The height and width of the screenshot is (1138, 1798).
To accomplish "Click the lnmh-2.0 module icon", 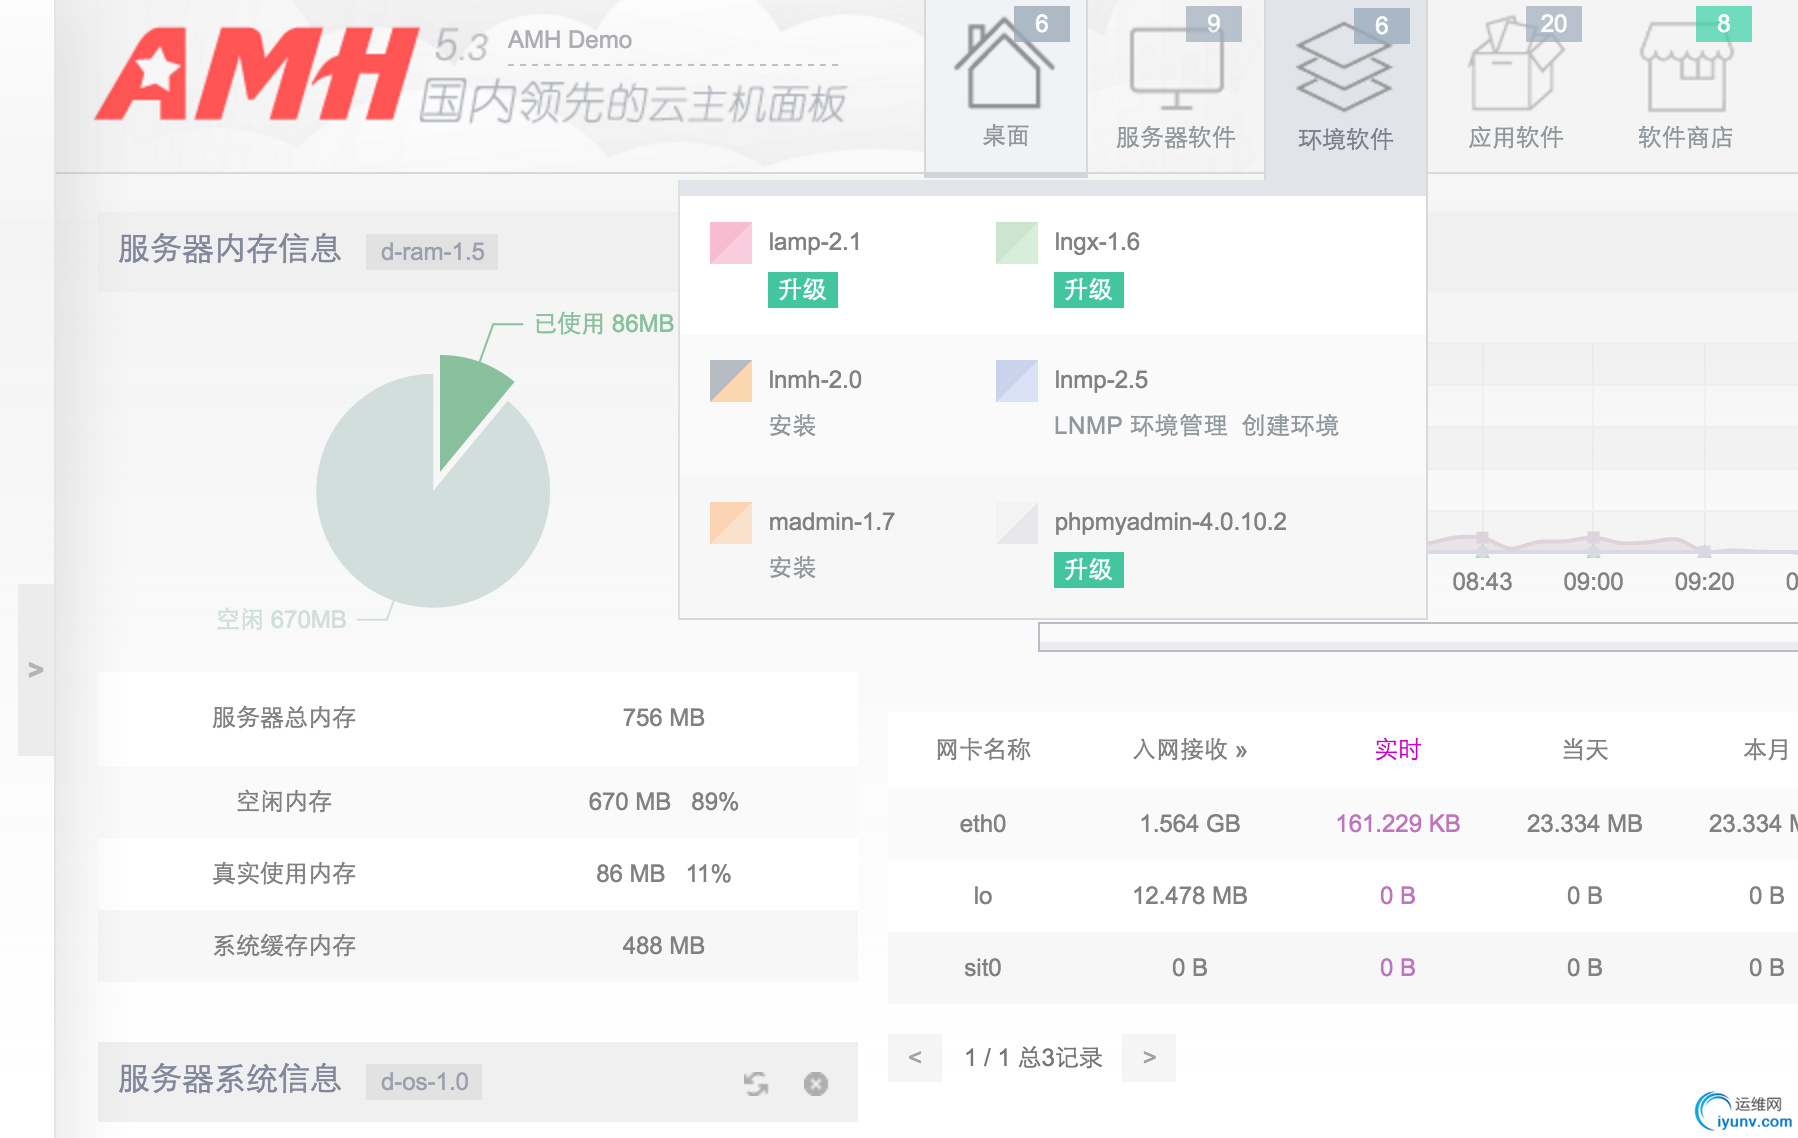I will (731, 381).
